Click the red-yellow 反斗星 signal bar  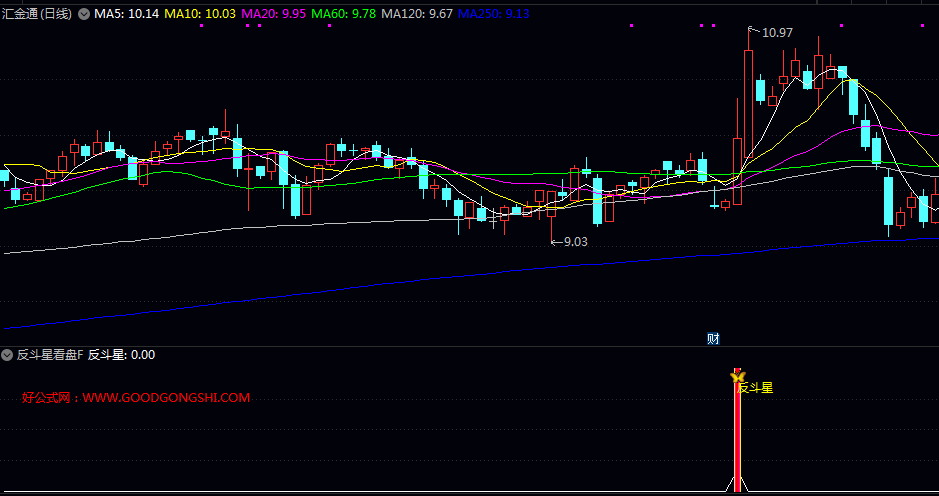pyautogui.click(x=737, y=431)
